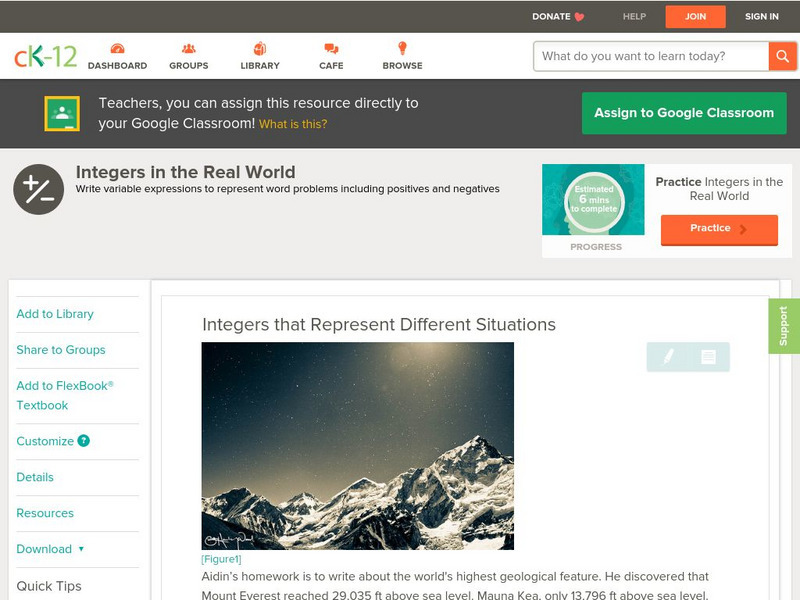Screen dimensions: 800x600
Task: Click the [Figure1] caption link
Action: pos(221,559)
